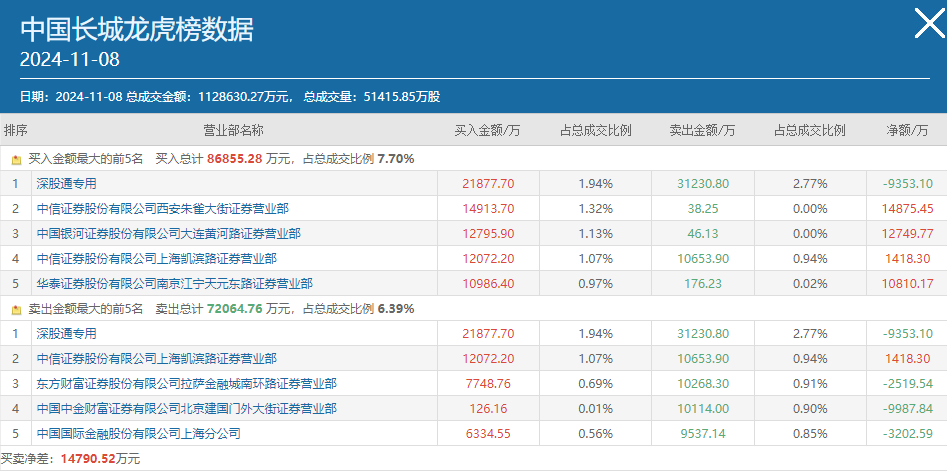
Task: Select the net difference 14790.52
Action: click(88, 459)
